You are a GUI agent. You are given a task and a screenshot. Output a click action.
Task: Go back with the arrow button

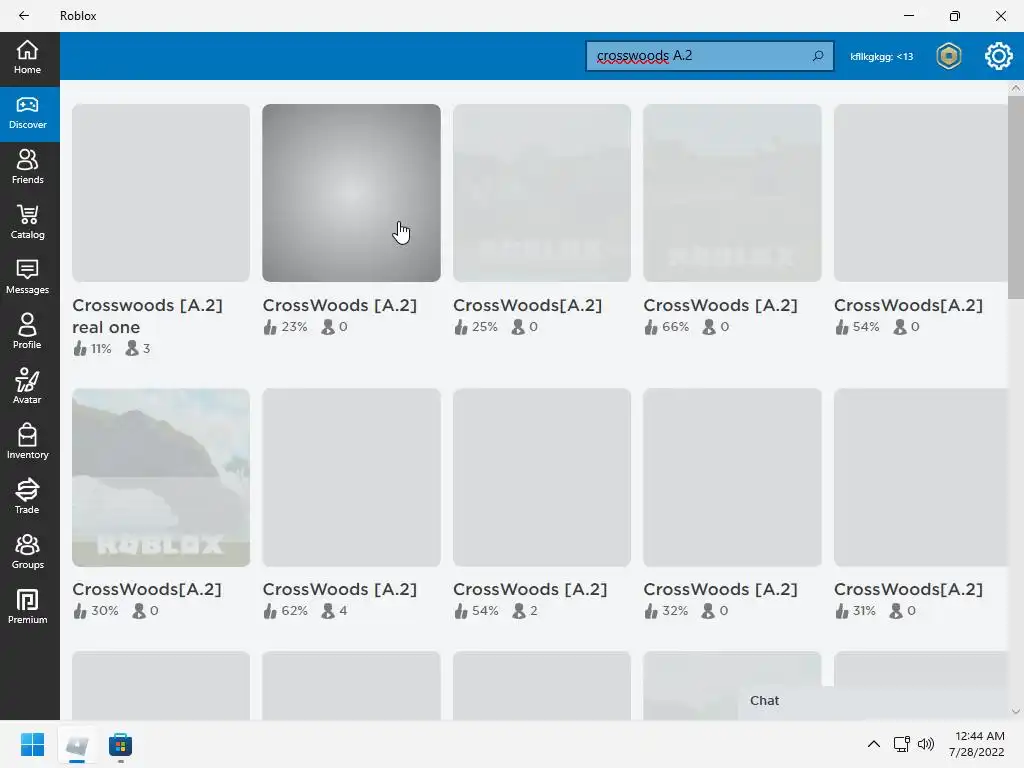[24, 16]
